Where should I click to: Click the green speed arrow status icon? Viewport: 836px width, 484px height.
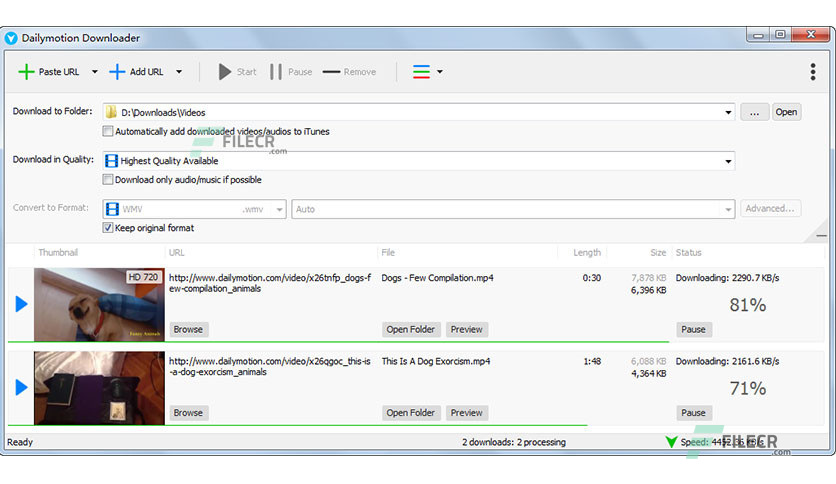[x=671, y=441]
